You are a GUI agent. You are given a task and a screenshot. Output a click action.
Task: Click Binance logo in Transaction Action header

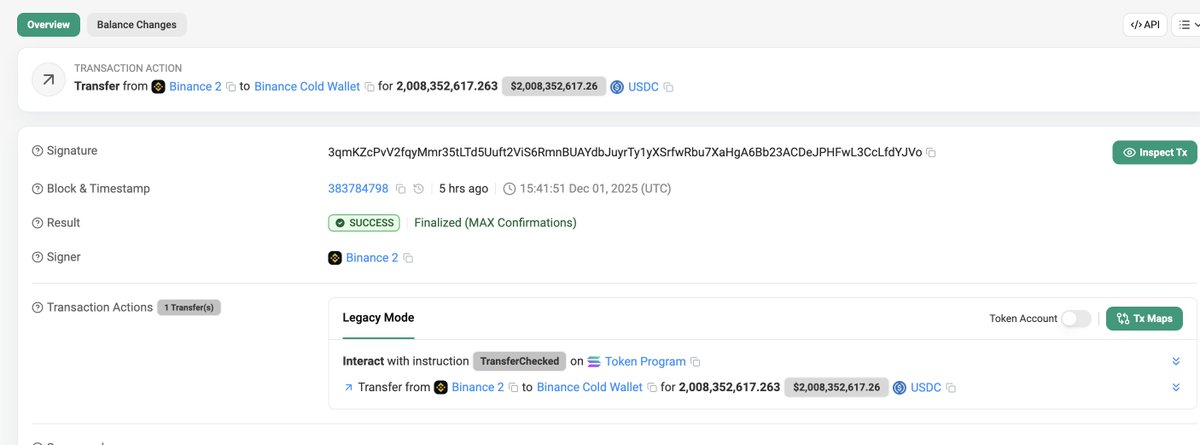coord(158,87)
